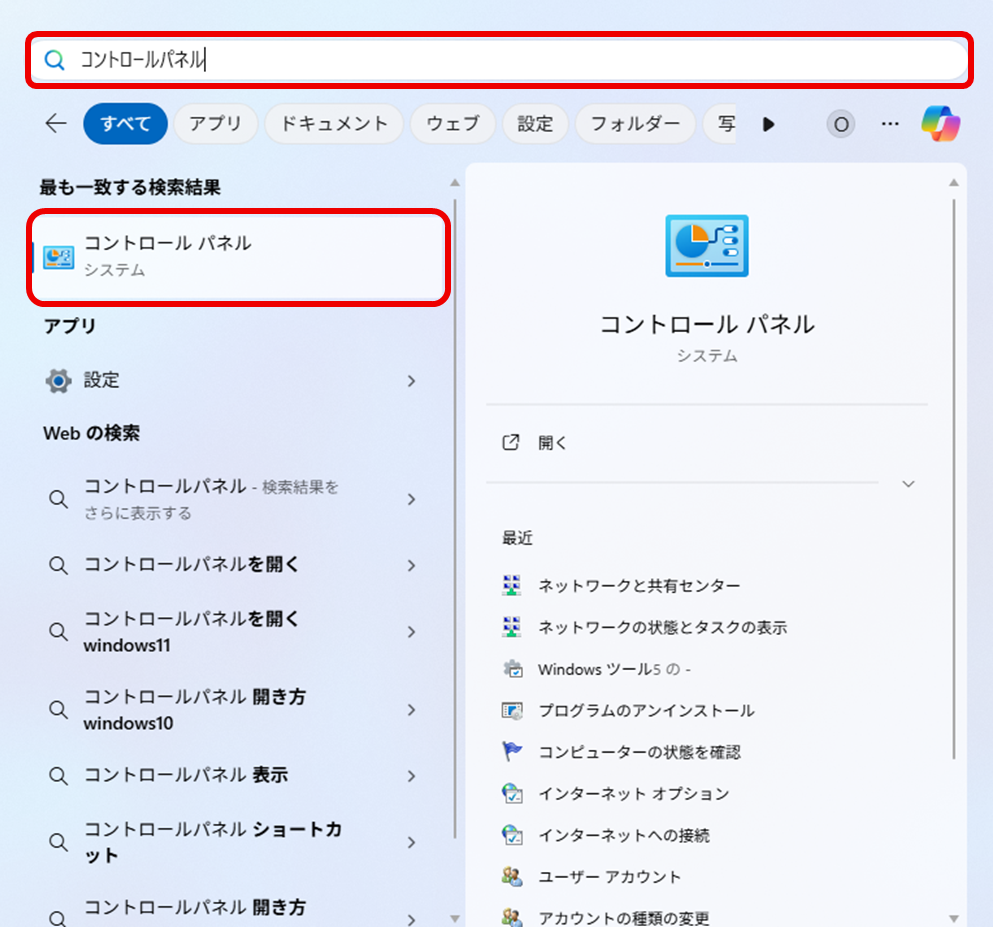This screenshot has height=927, width=993.
Task: Click the コンピューターの状態を確認 flag icon
Action: click(513, 752)
